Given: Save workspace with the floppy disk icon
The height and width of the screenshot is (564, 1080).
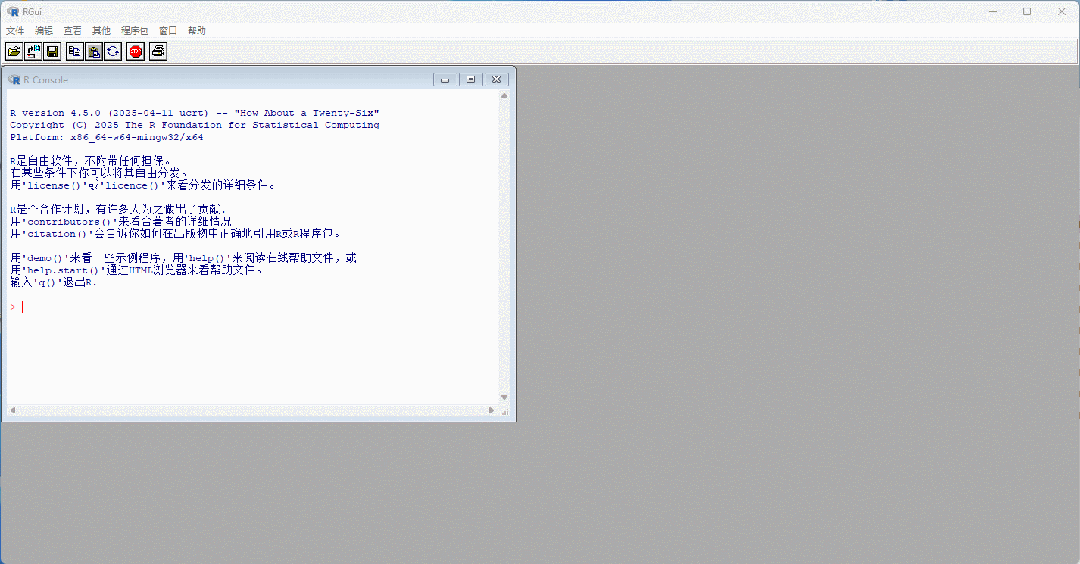Looking at the screenshot, I should pyautogui.click(x=52, y=52).
